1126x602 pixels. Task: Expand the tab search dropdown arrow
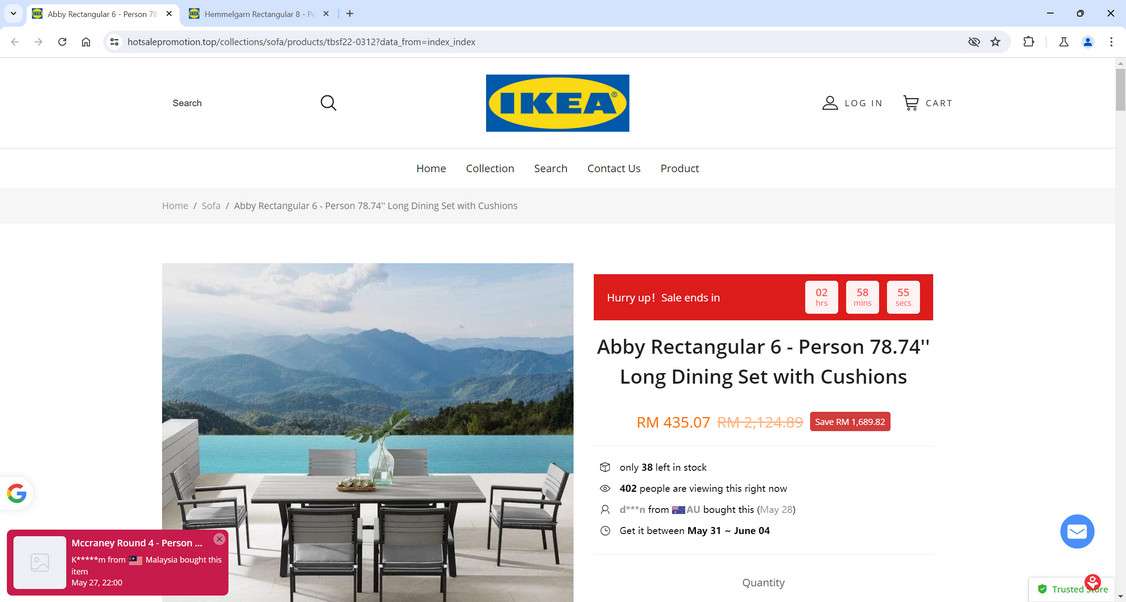(13, 14)
